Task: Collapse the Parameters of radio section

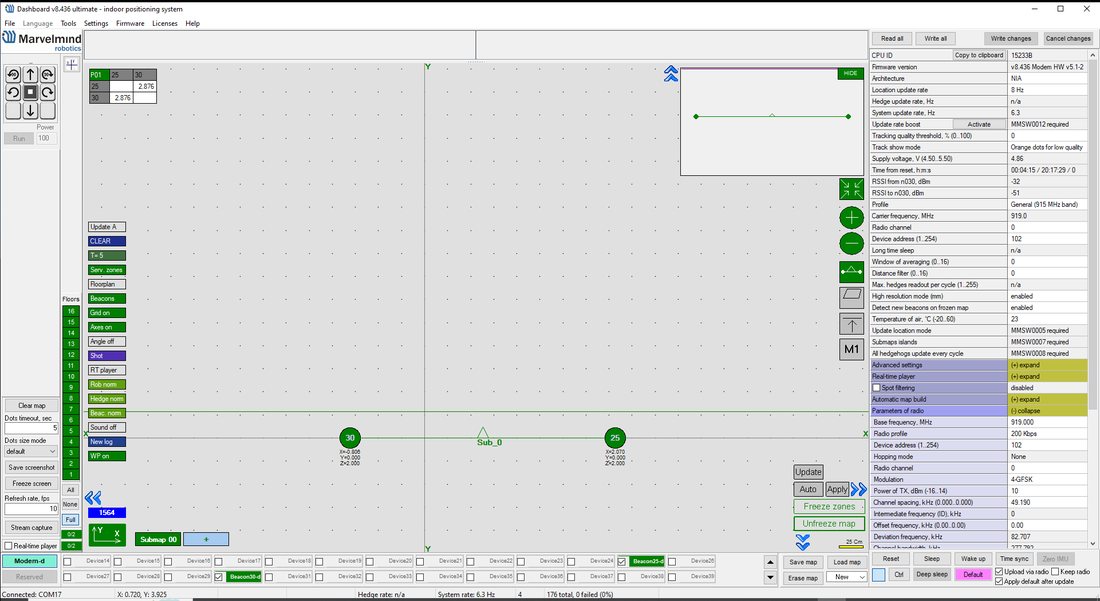Action: tap(1048, 411)
